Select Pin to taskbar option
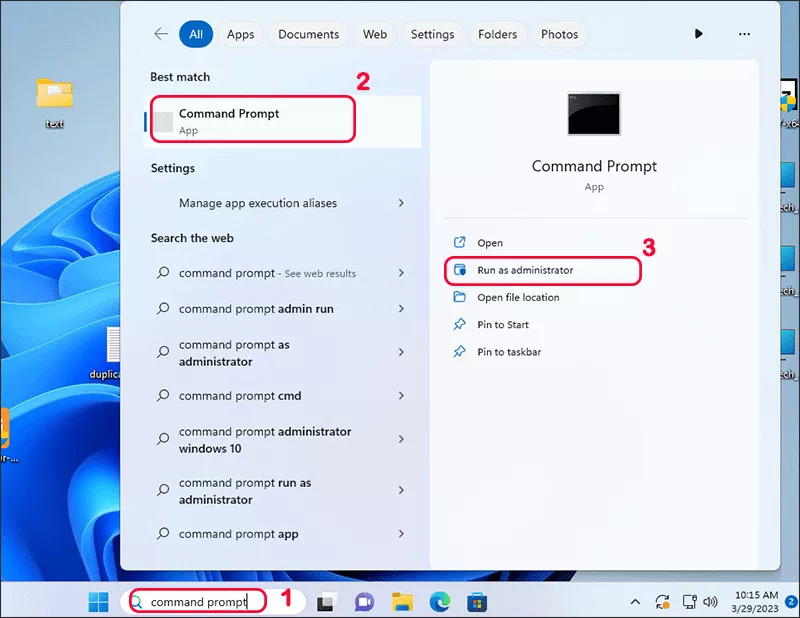The image size is (800, 618). coord(509,352)
